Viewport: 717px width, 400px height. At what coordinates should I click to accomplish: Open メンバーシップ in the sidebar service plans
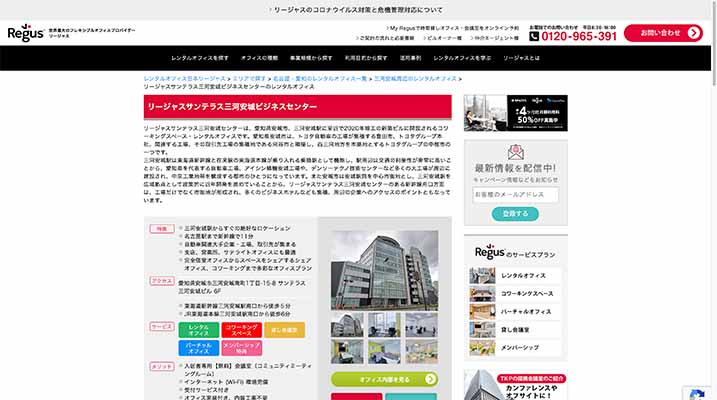(515, 348)
